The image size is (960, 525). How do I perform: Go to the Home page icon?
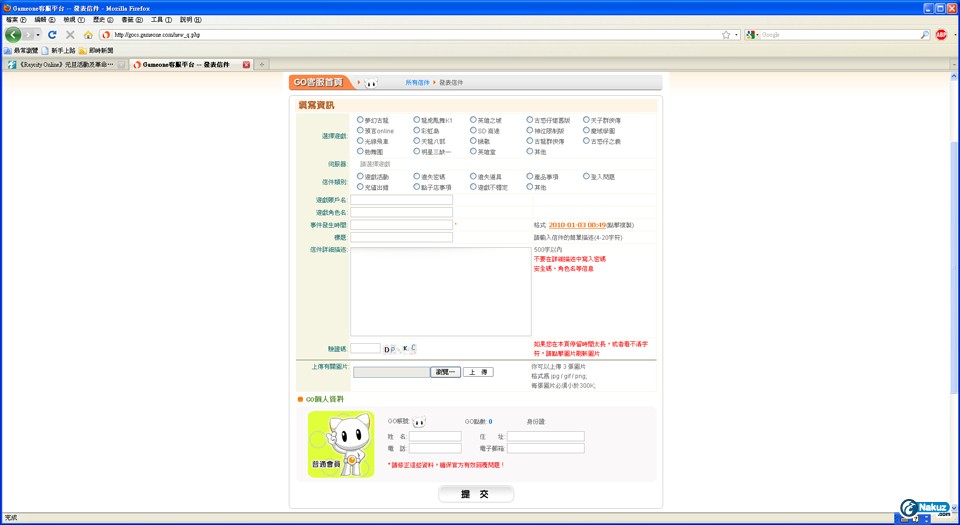(88, 35)
